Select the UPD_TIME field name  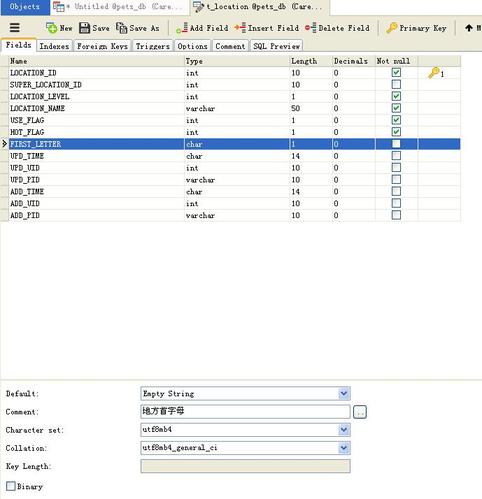click(x=27, y=156)
